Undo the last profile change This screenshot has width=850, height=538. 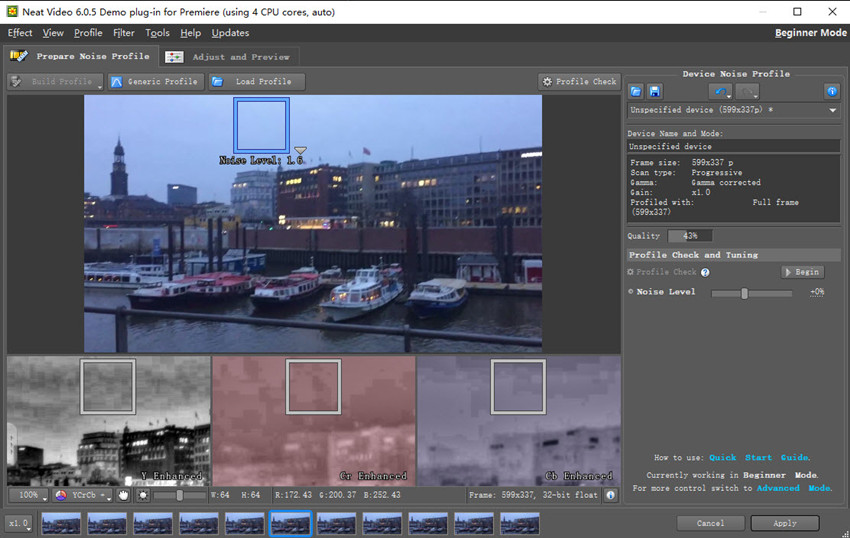[721, 92]
